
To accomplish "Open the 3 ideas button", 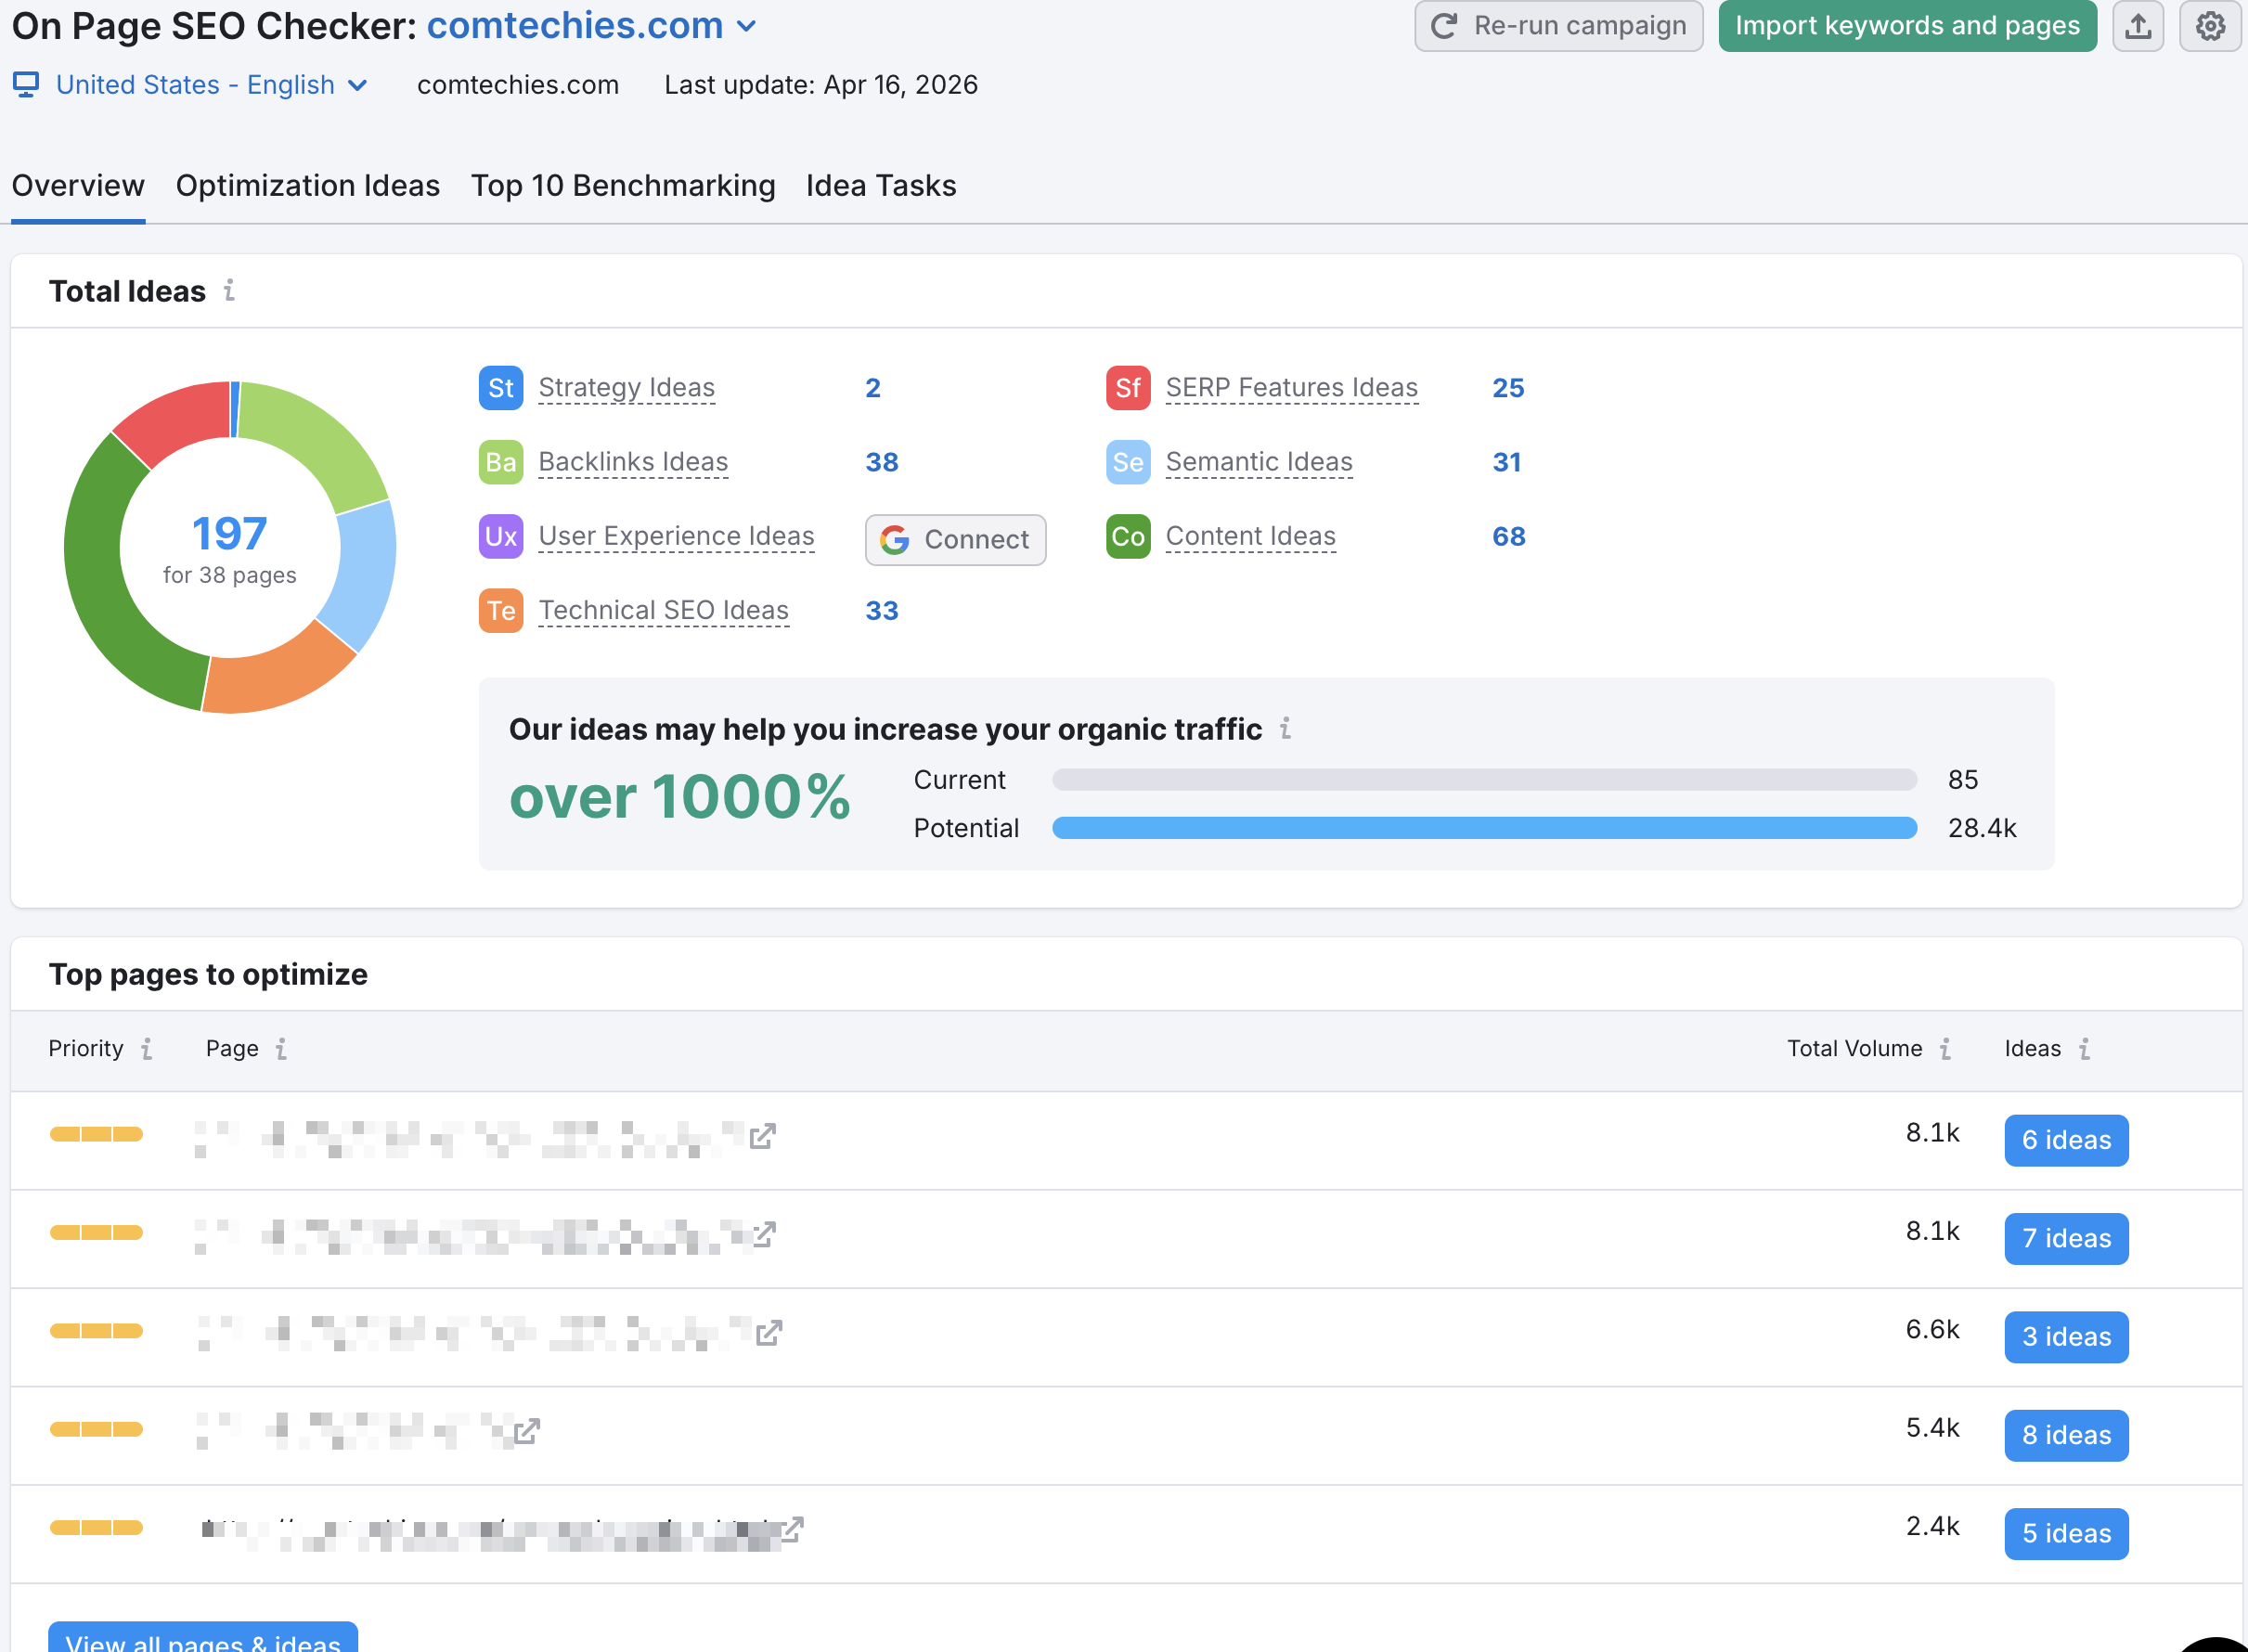I will tap(2066, 1337).
